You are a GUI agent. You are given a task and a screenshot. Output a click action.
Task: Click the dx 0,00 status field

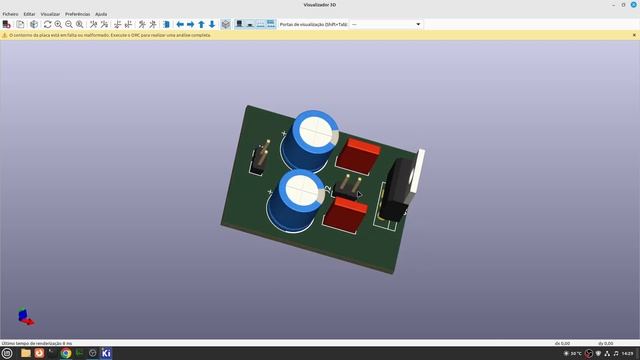tap(562, 343)
